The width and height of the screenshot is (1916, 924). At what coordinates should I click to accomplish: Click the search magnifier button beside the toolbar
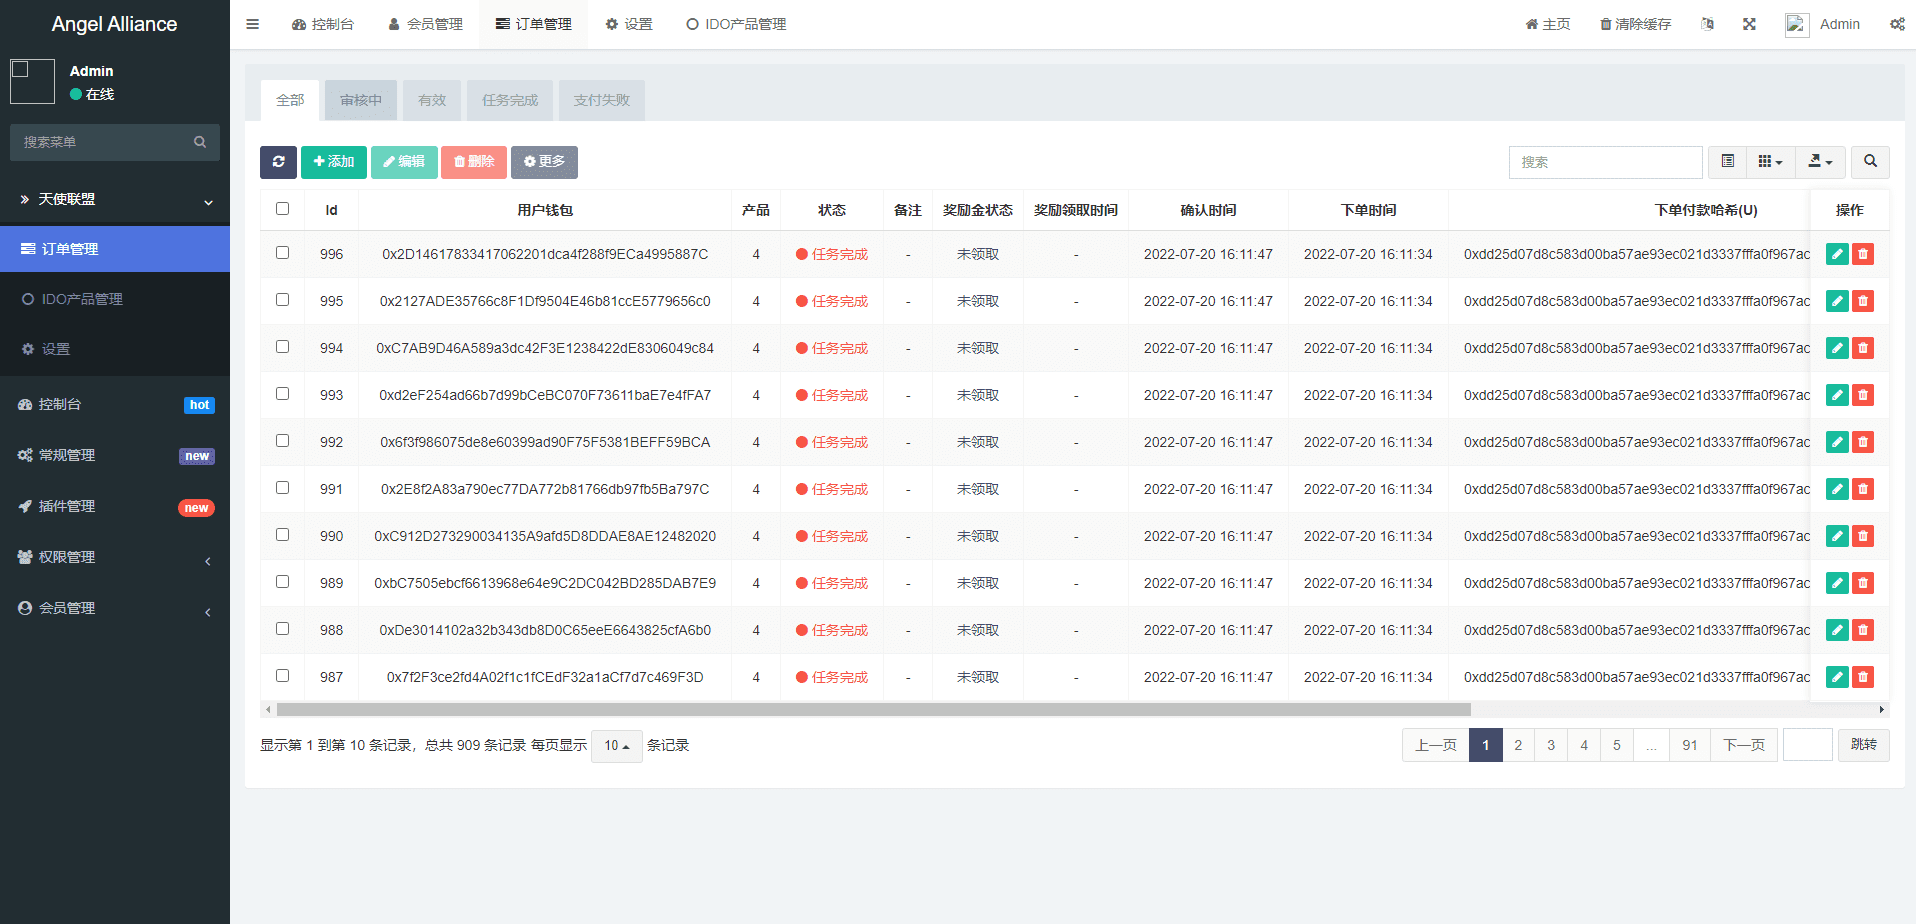pos(1869,162)
